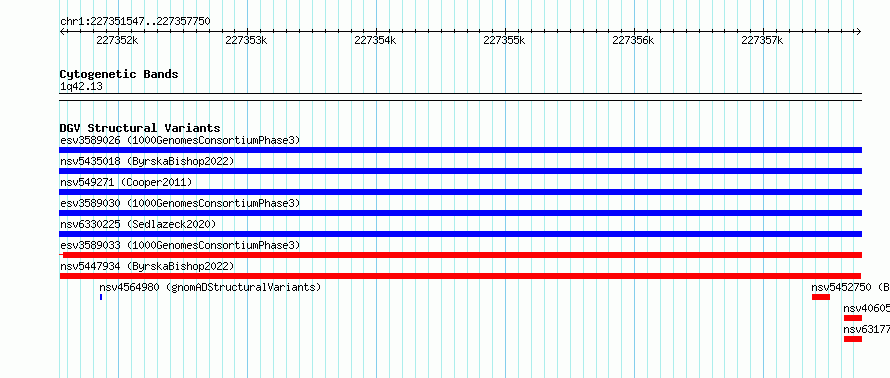Click the 227356k ruler tick label
890x378 pixels.
click(633, 40)
